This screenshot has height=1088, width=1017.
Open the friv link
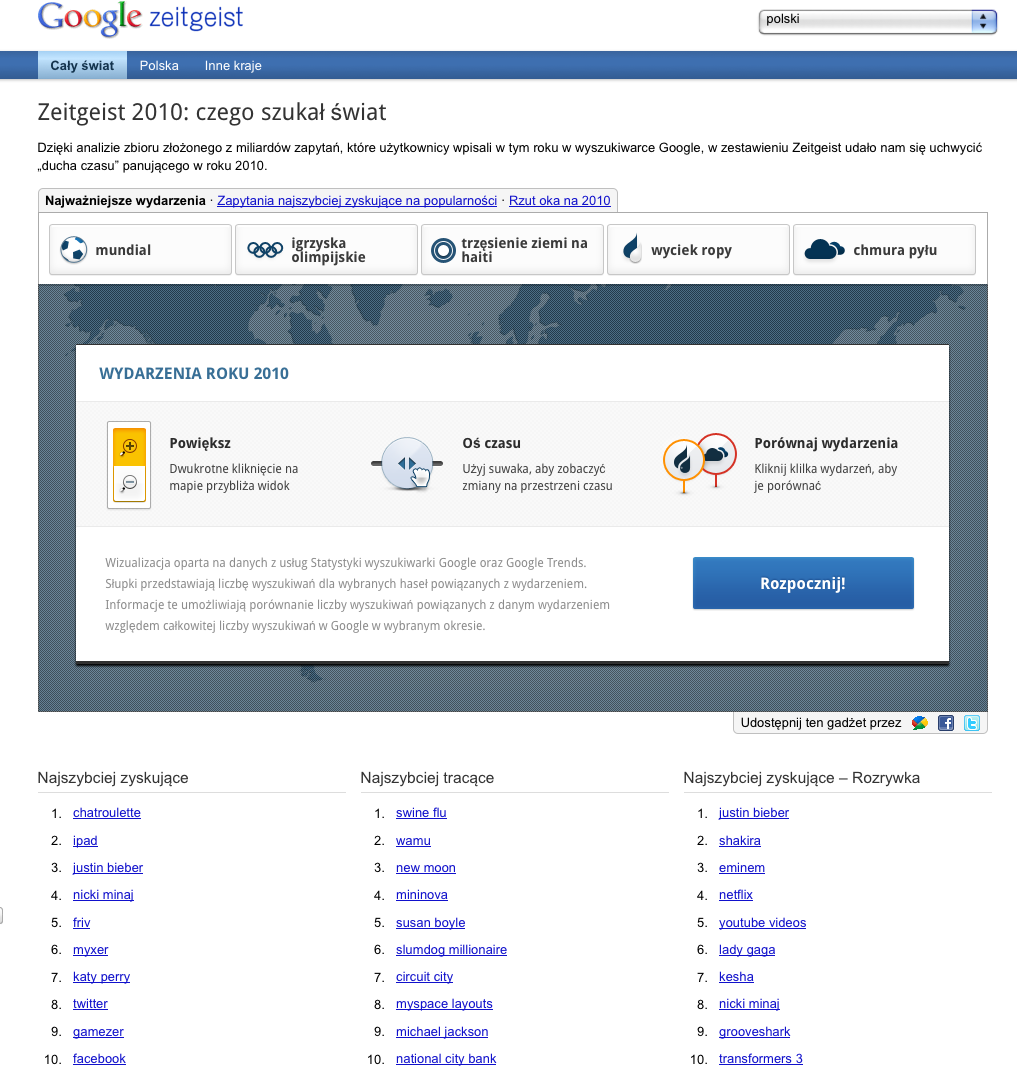81,922
